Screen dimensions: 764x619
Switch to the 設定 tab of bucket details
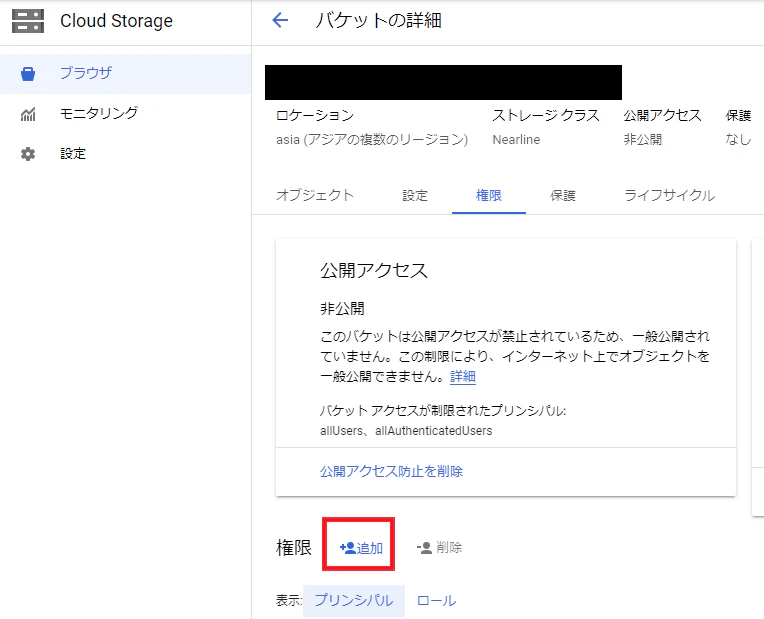click(415, 195)
